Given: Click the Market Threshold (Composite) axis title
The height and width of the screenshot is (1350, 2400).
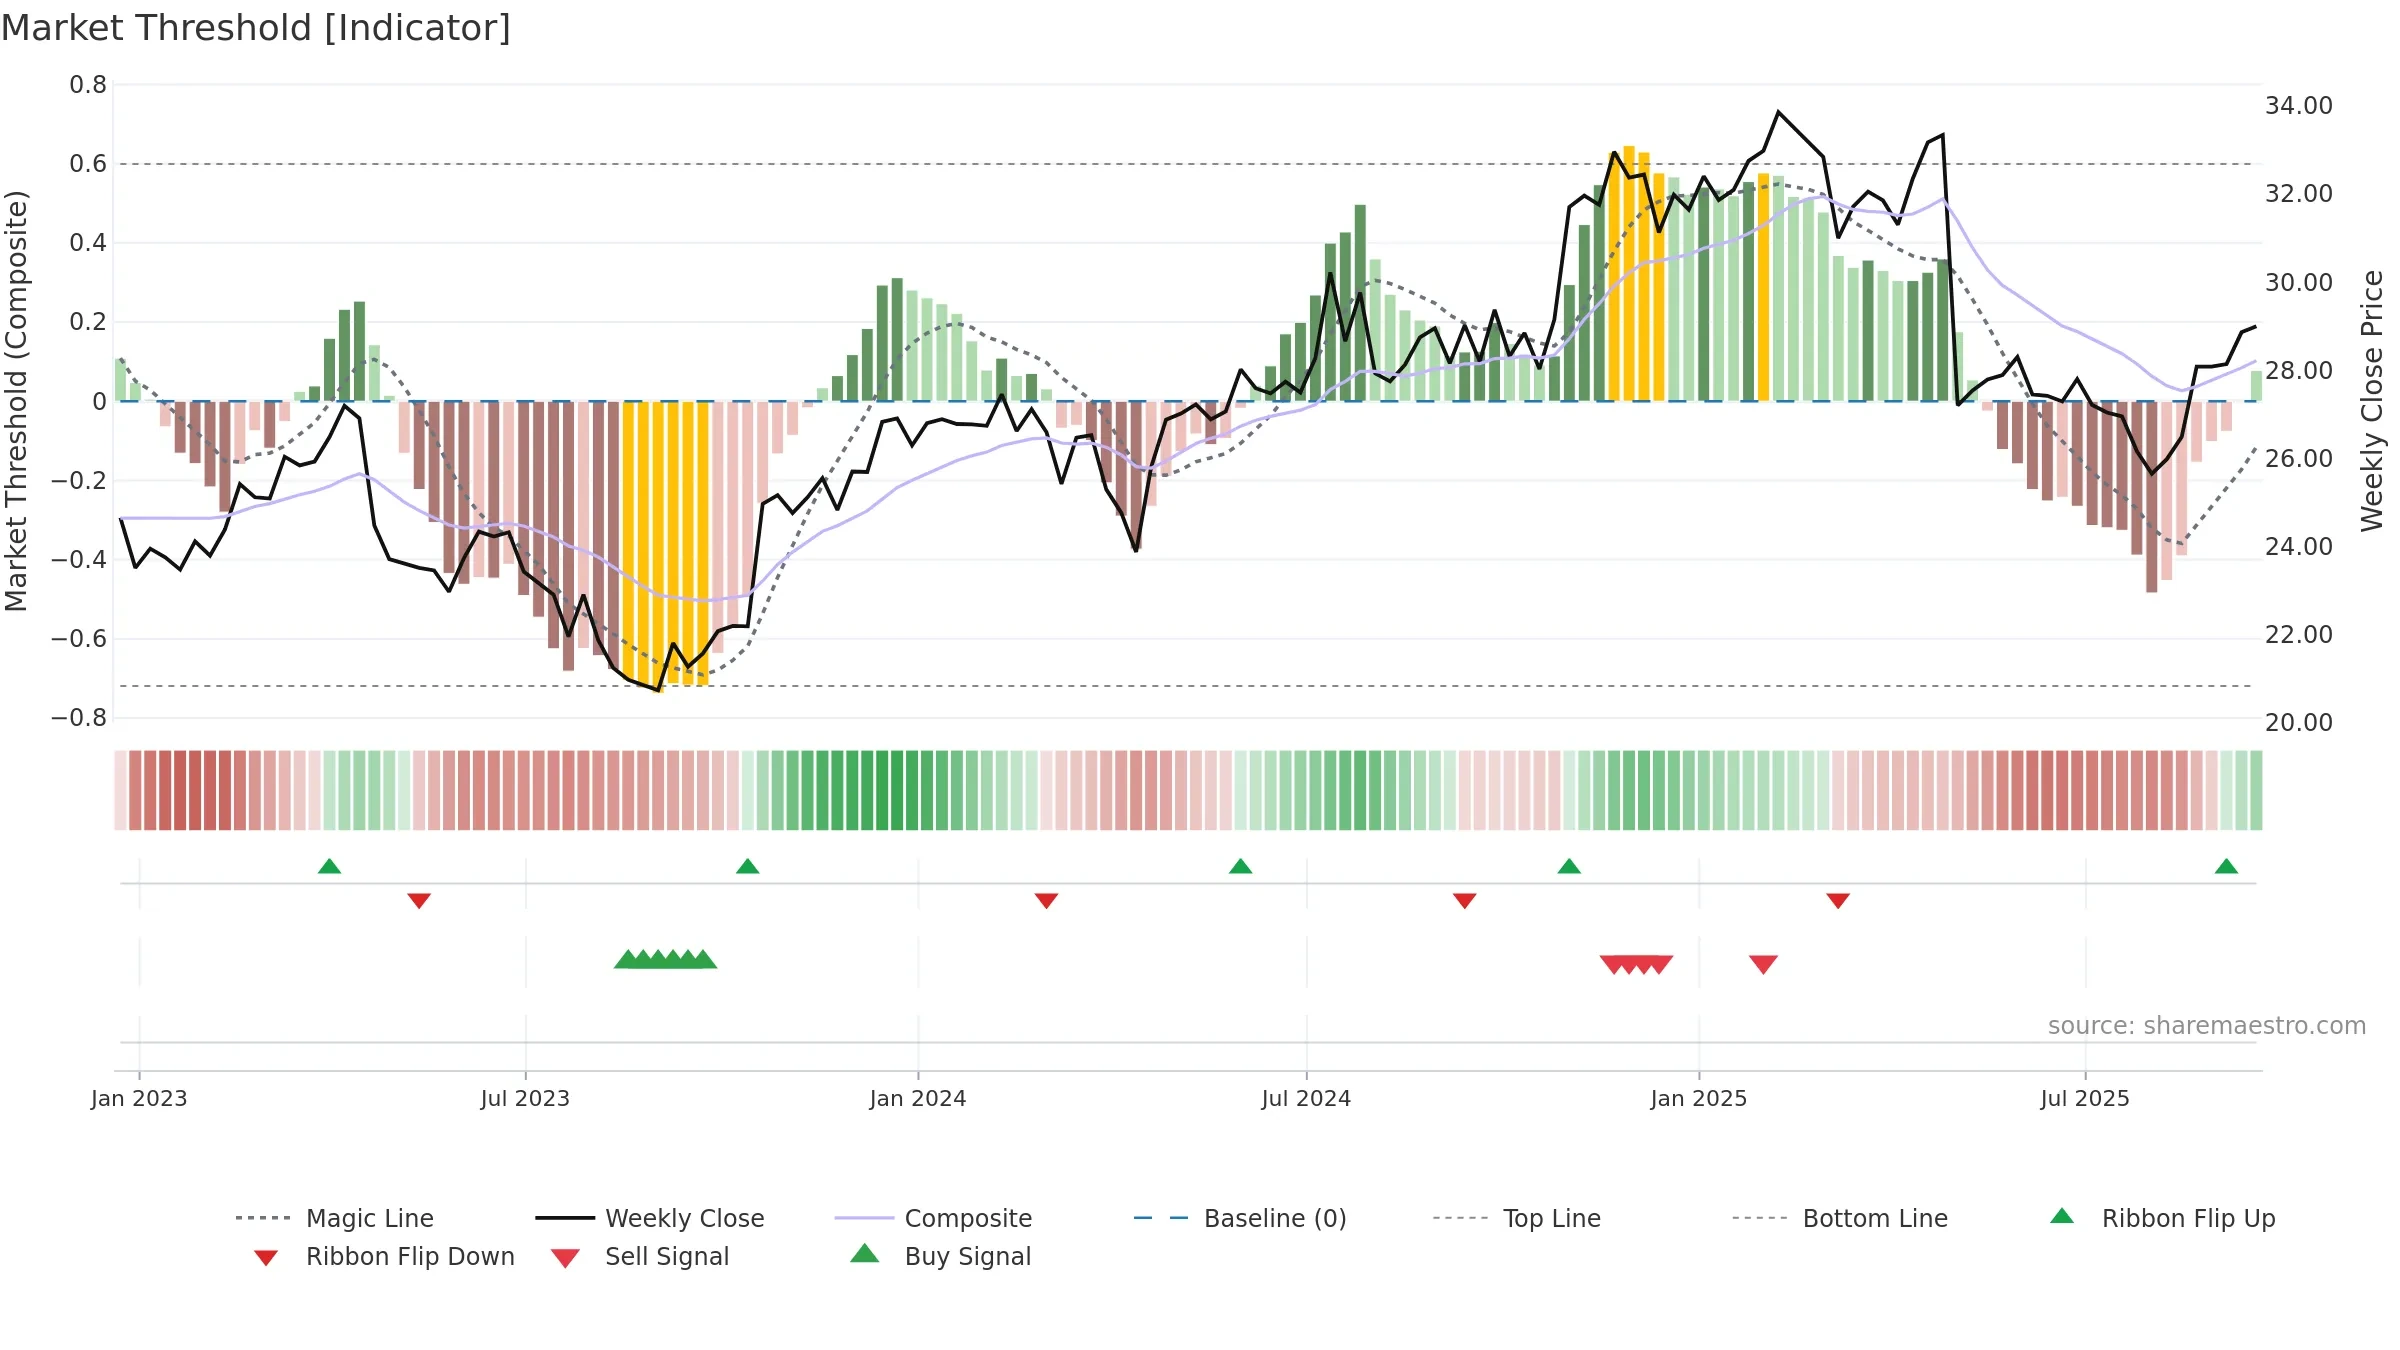Looking at the screenshot, I should point(16,400).
